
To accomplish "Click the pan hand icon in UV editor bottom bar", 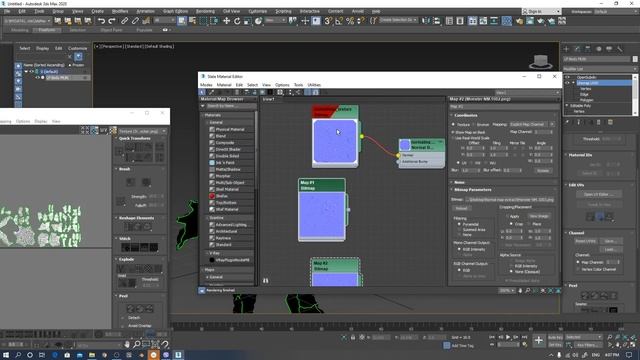I will click(127, 344).
